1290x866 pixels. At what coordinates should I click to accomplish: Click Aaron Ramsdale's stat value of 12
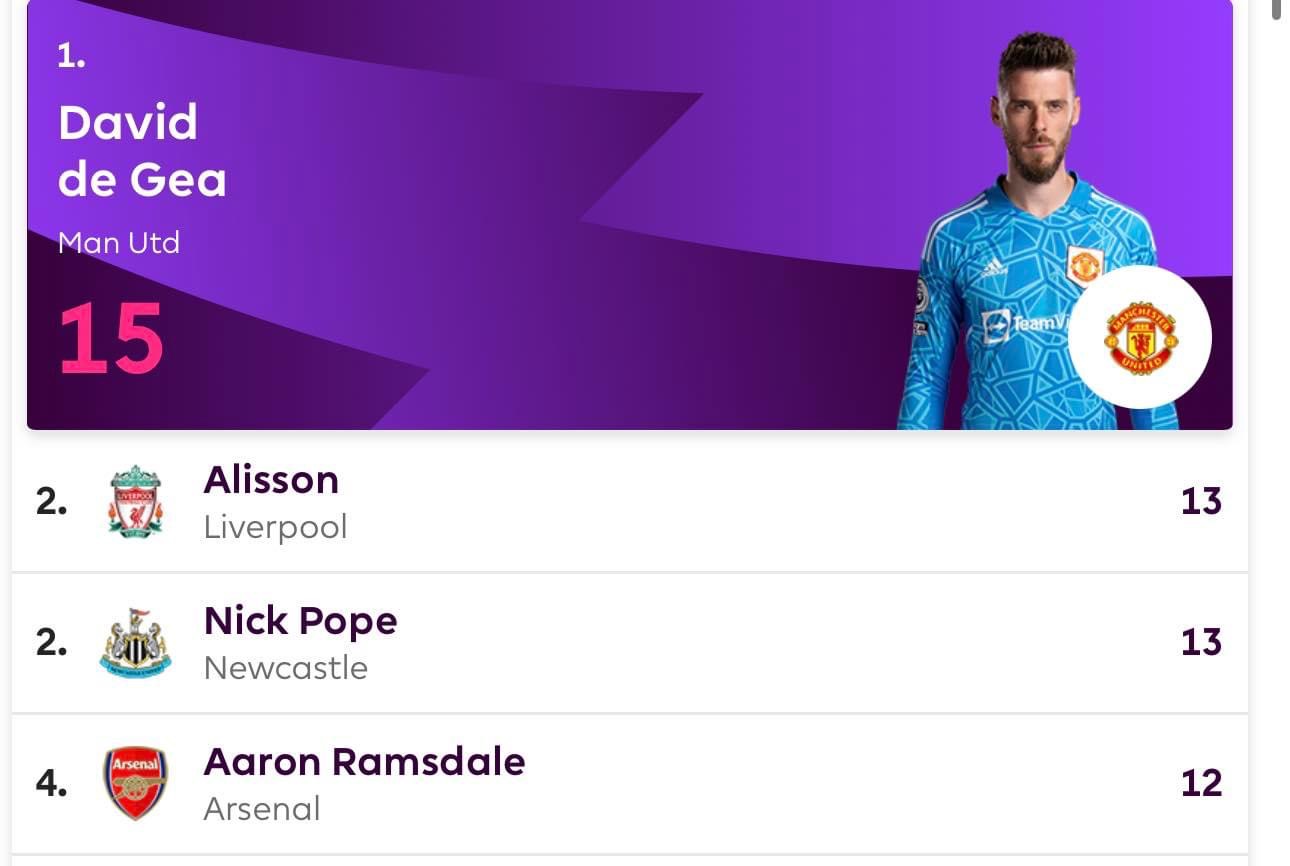1201,783
